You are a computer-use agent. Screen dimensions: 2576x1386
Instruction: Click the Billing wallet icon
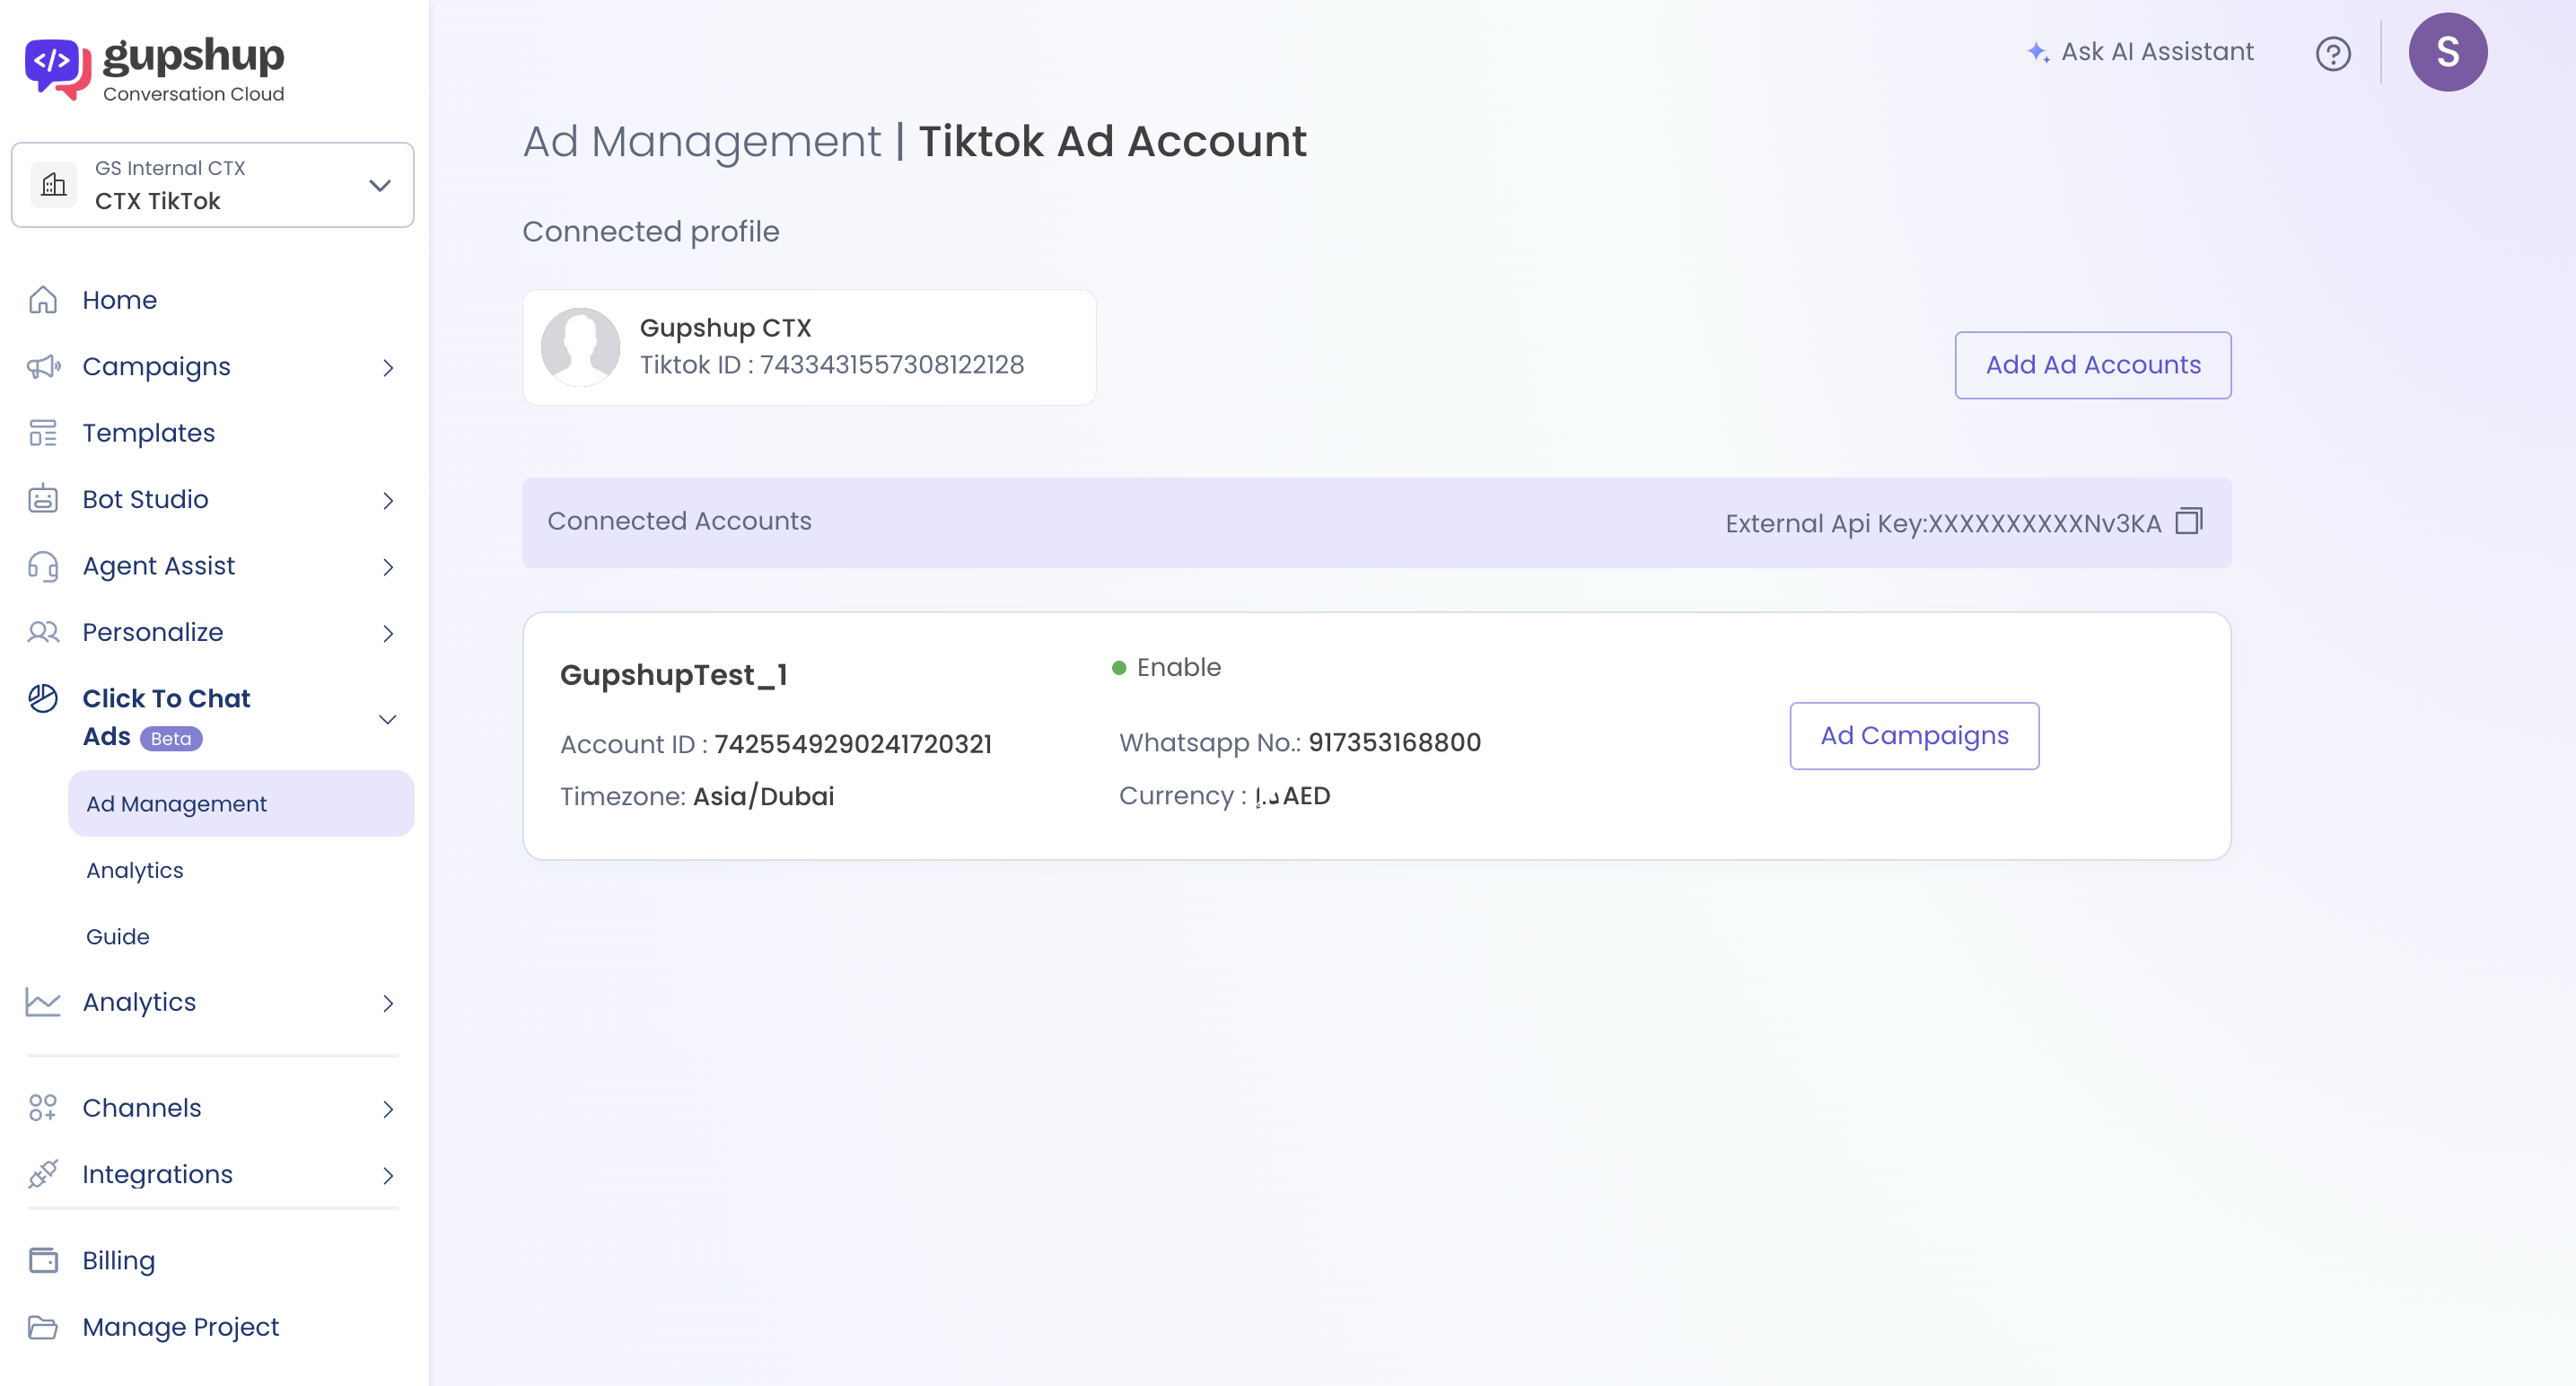coord(43,1260)
